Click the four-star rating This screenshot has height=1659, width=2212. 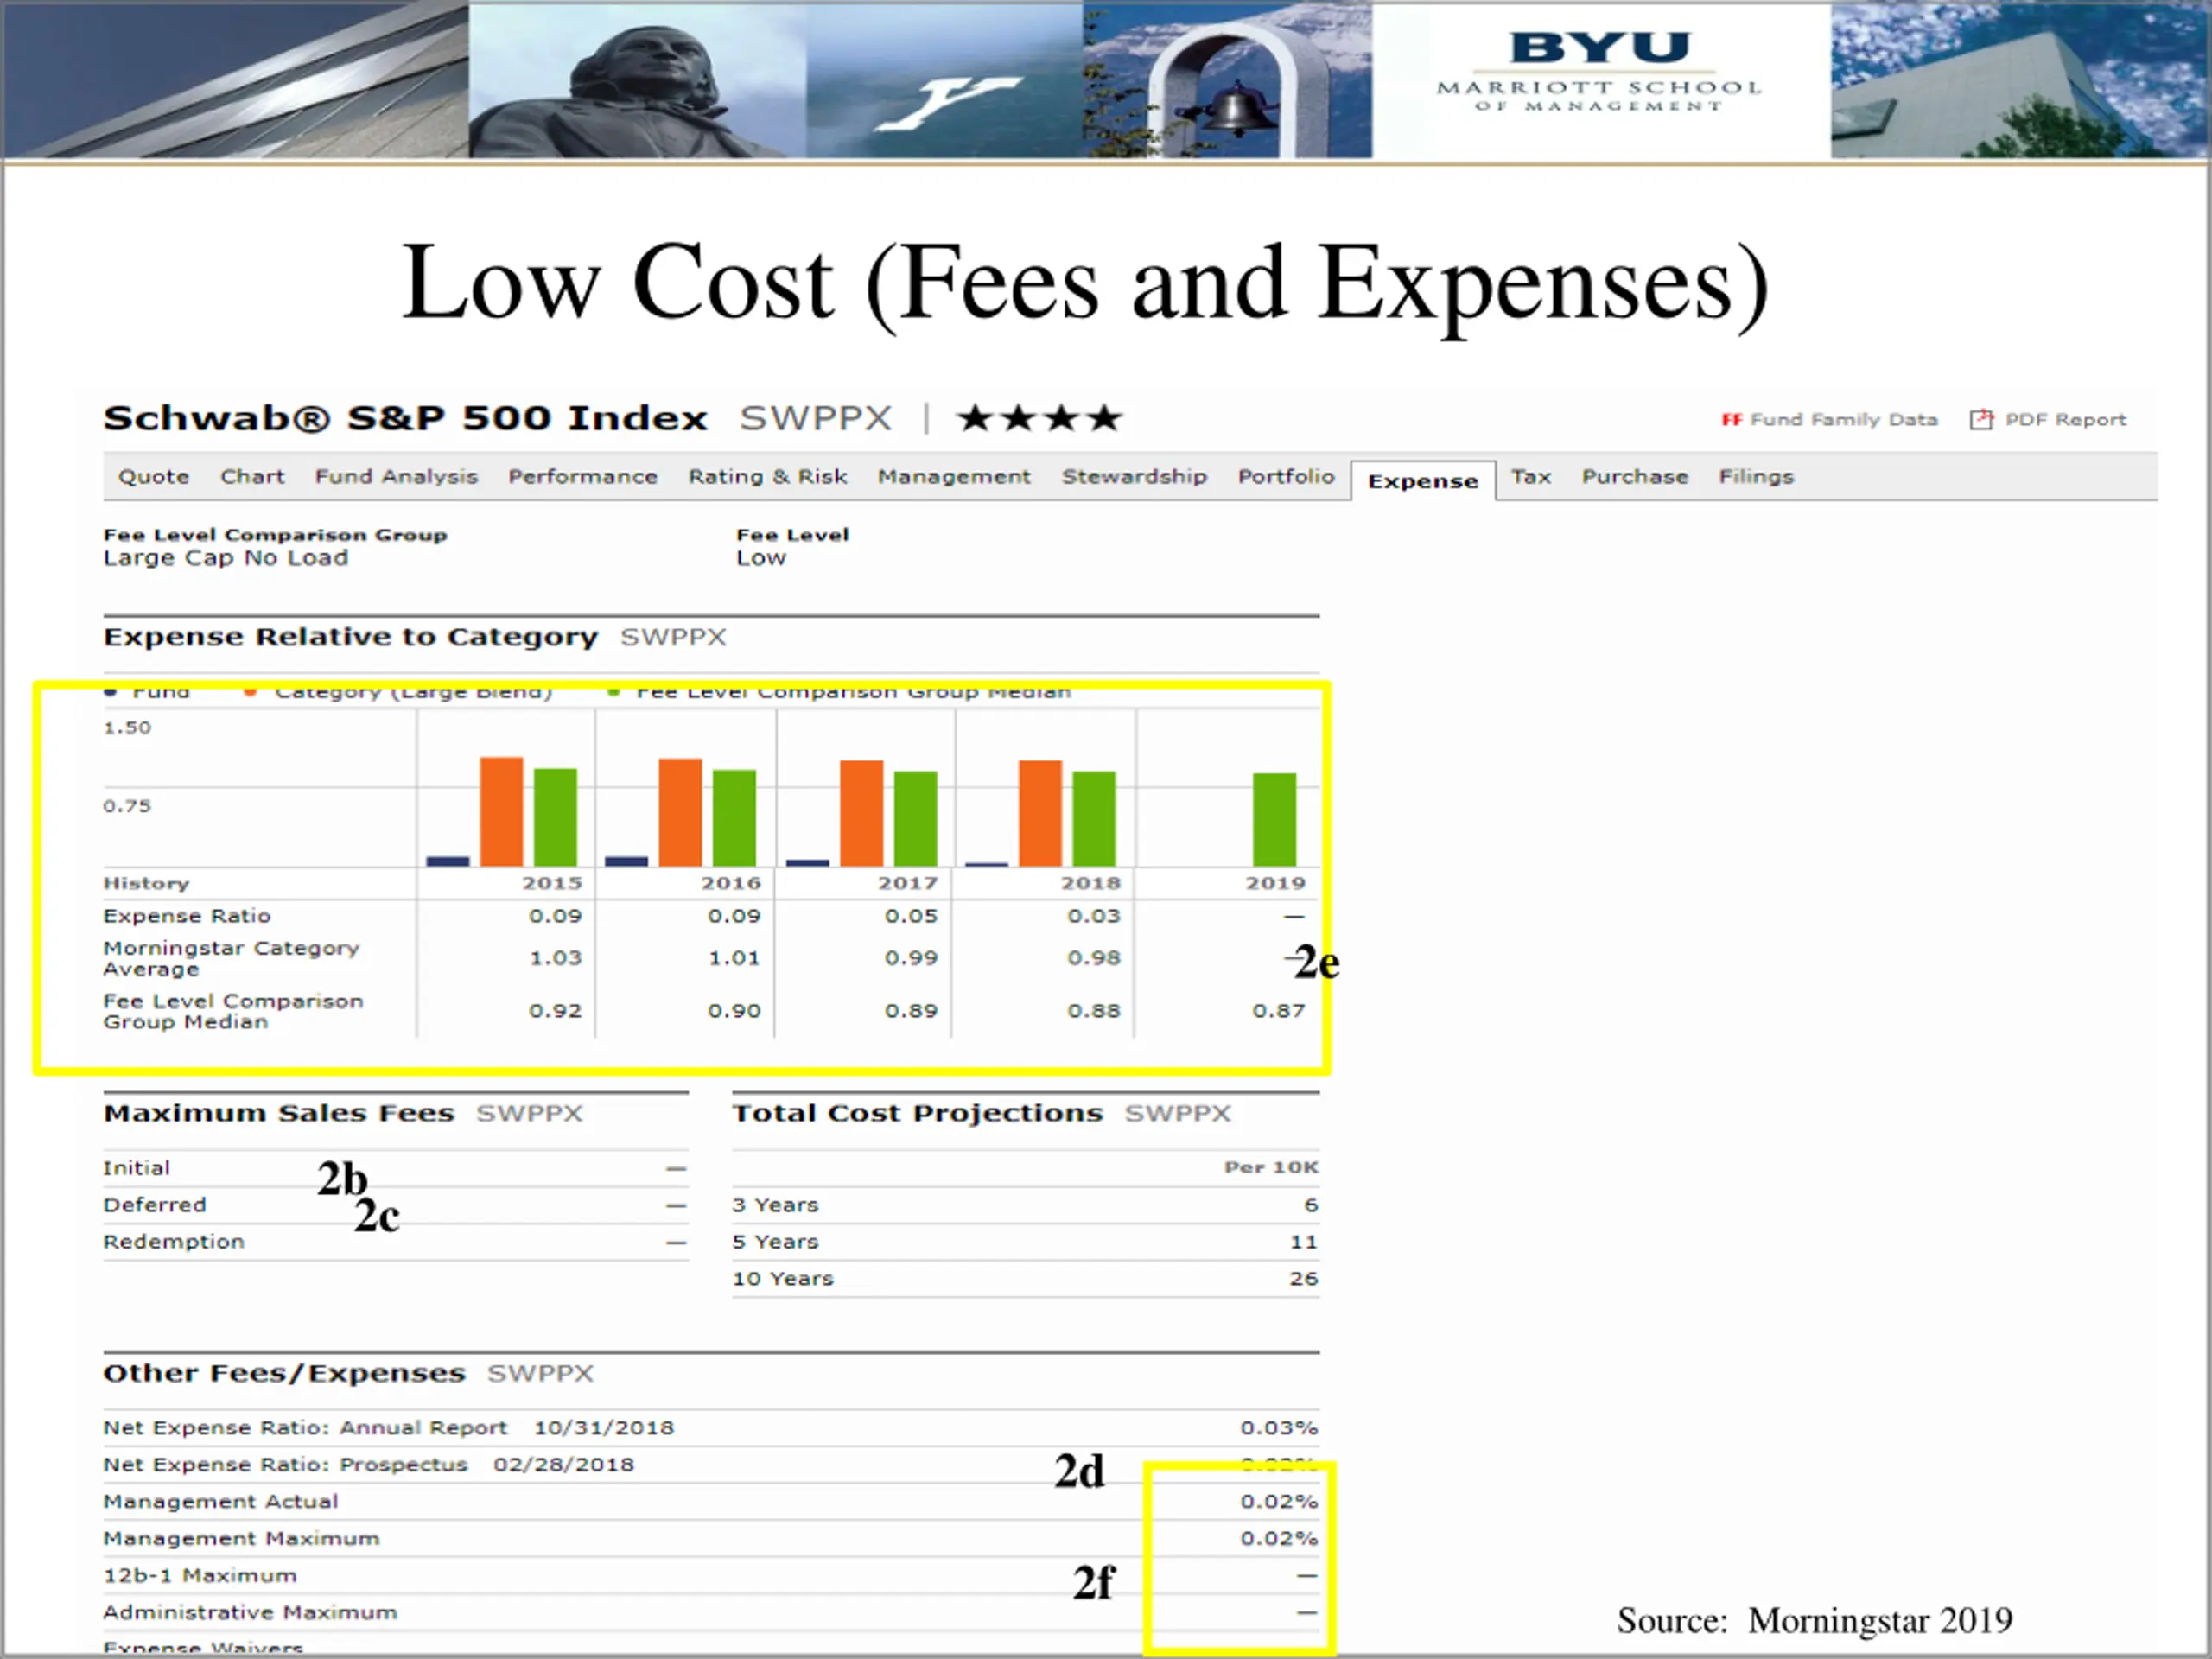[x=1040, y=418]
